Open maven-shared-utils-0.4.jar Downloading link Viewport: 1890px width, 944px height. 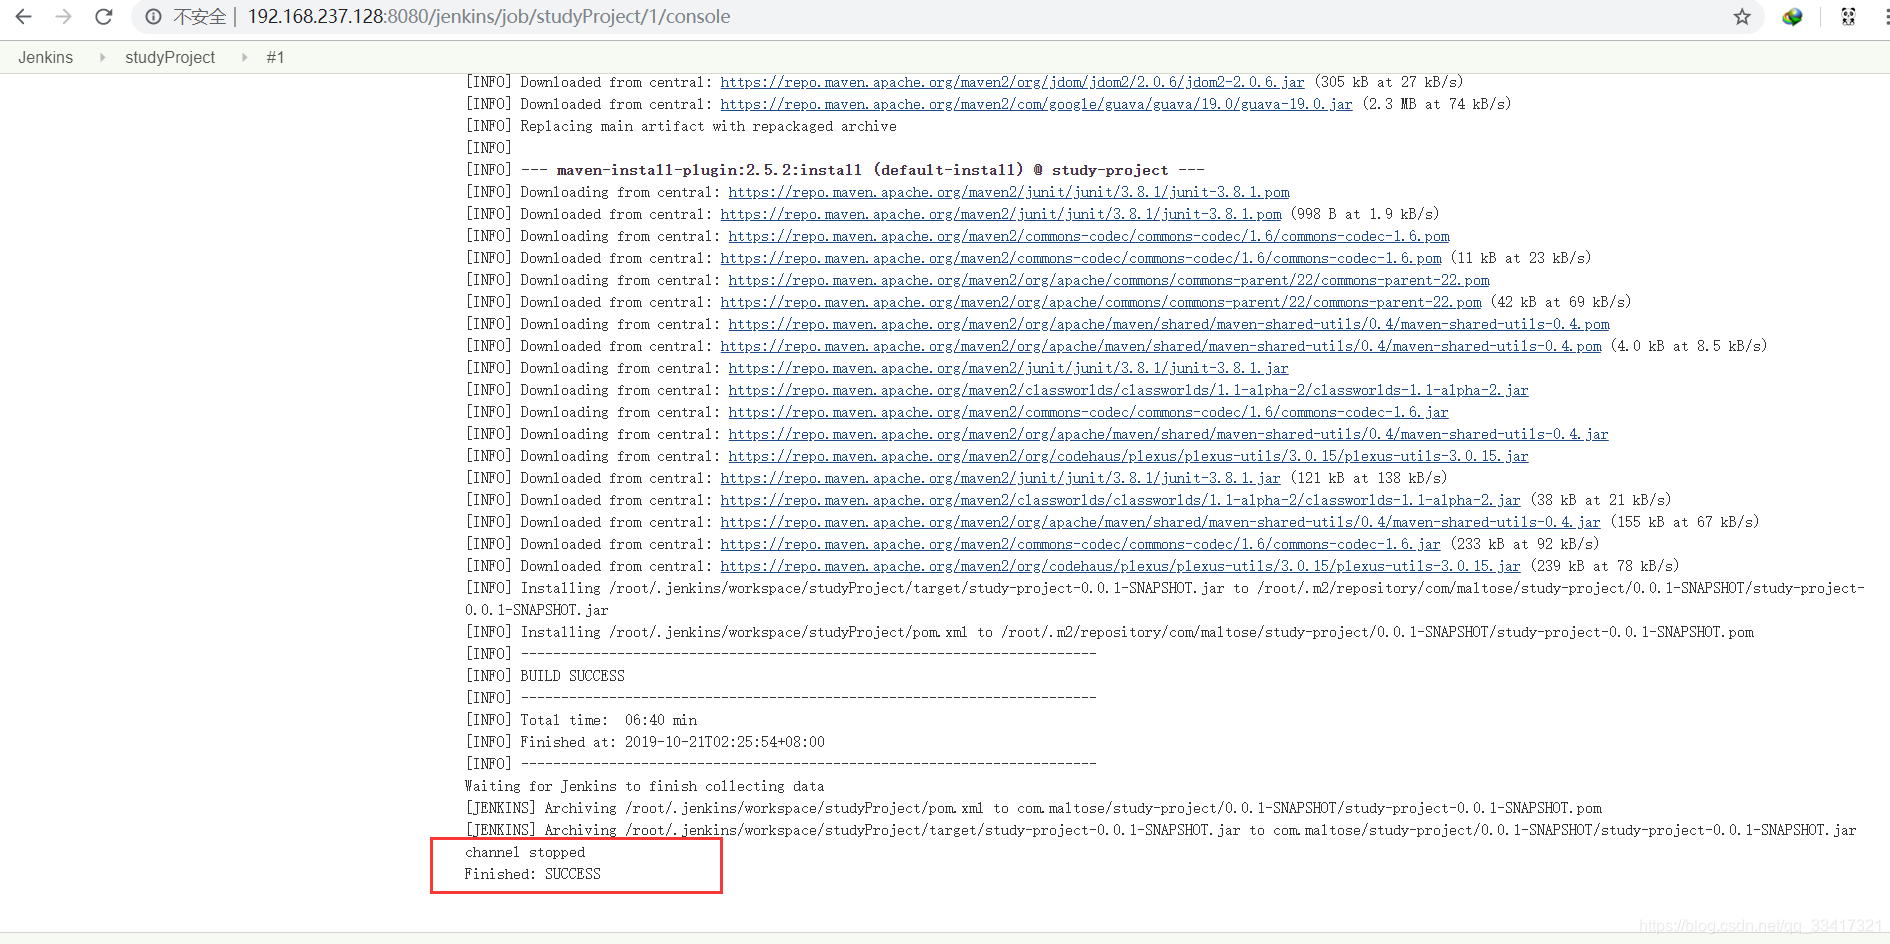point(1168,434)
